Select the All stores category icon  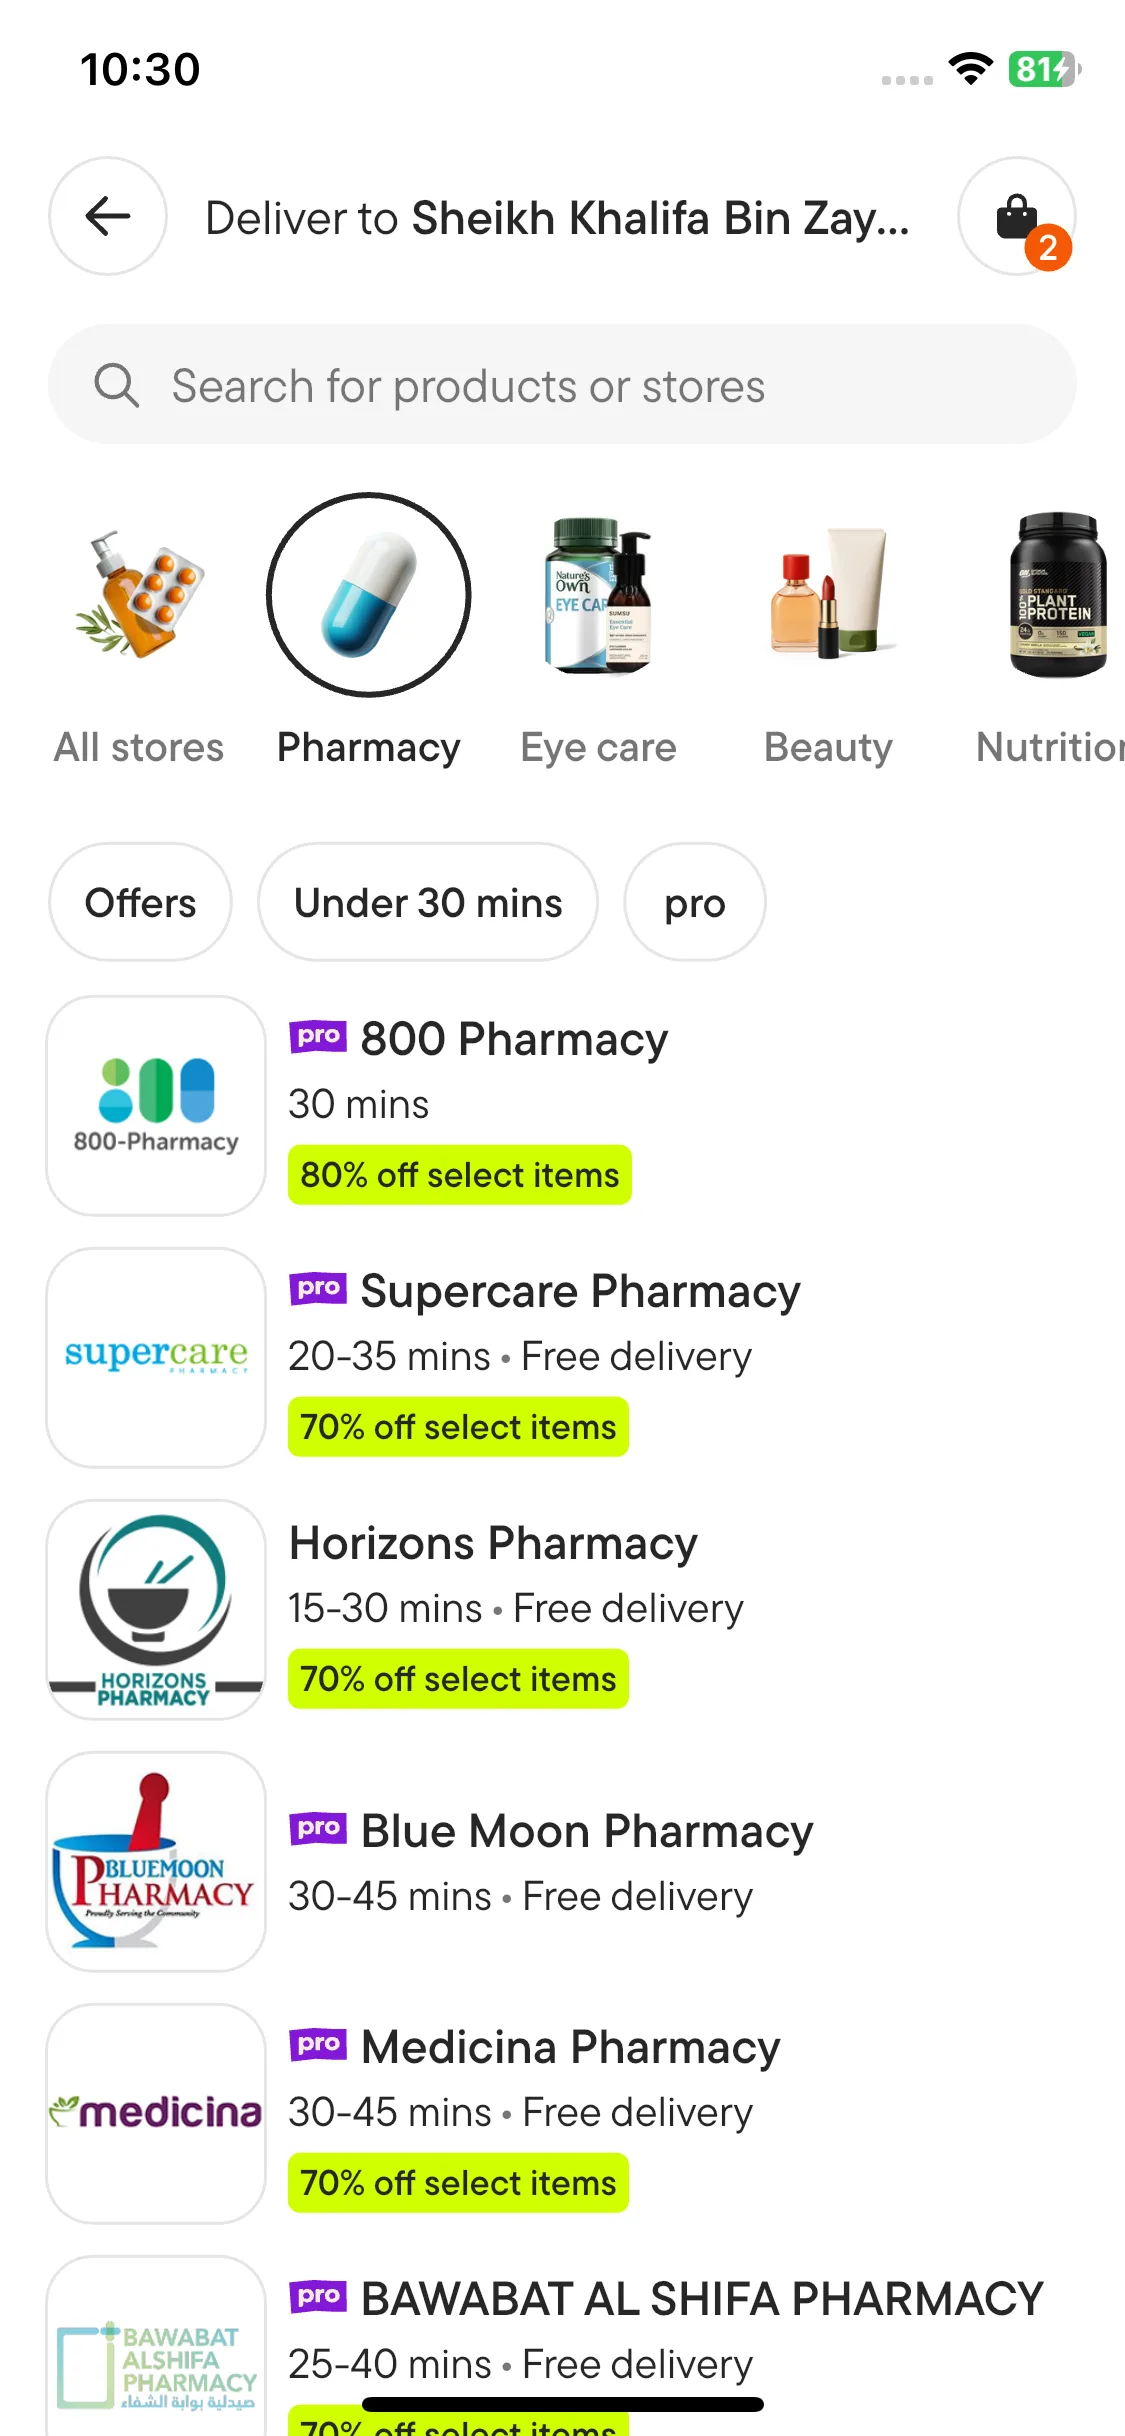pos(139,594)
